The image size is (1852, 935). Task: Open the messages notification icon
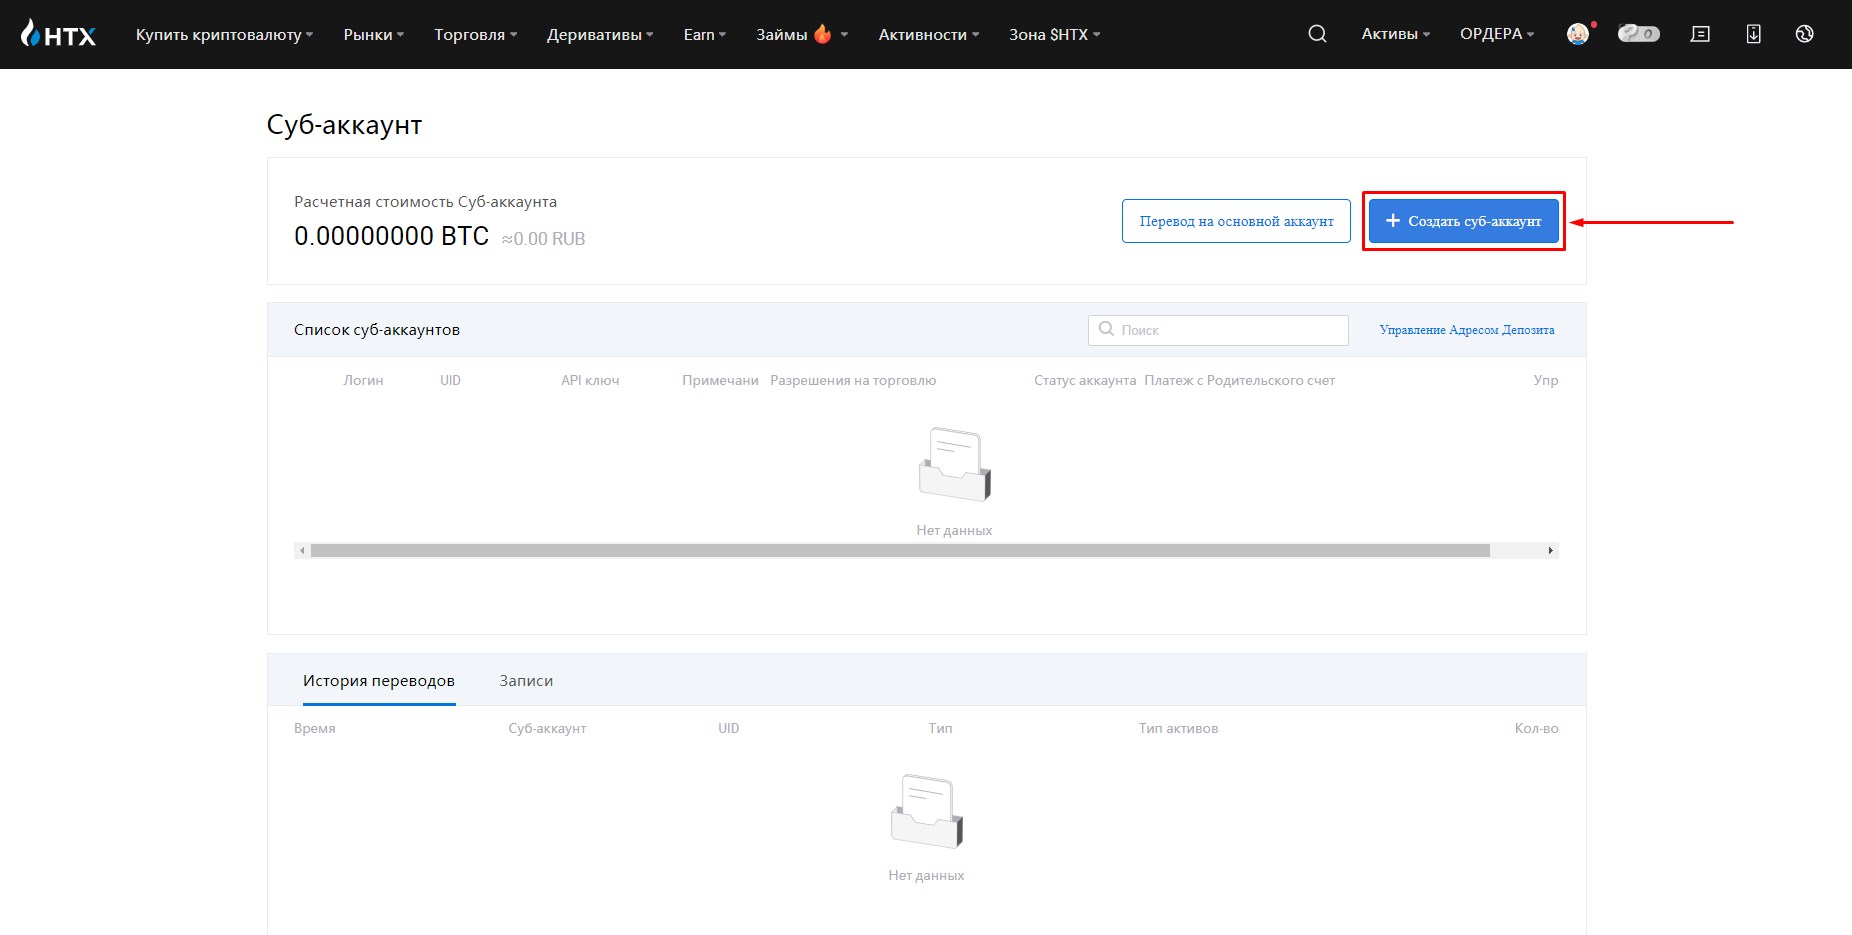click(1700, 34)
